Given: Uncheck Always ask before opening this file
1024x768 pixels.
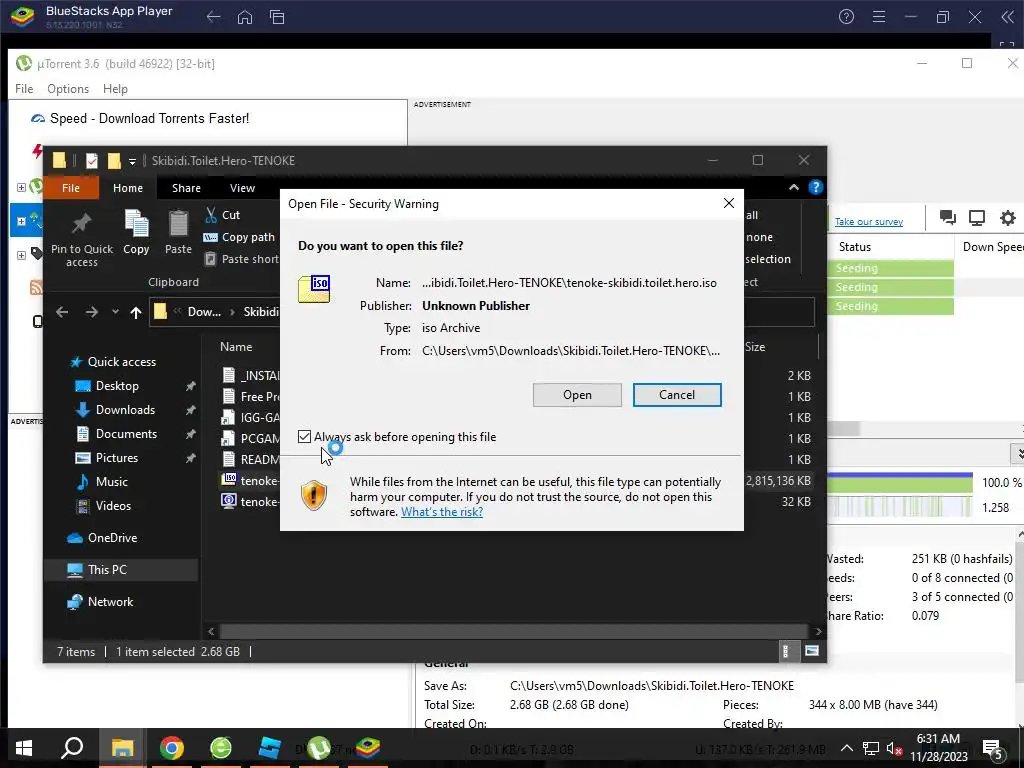Looking at the screenshot, I should point(304,437).
